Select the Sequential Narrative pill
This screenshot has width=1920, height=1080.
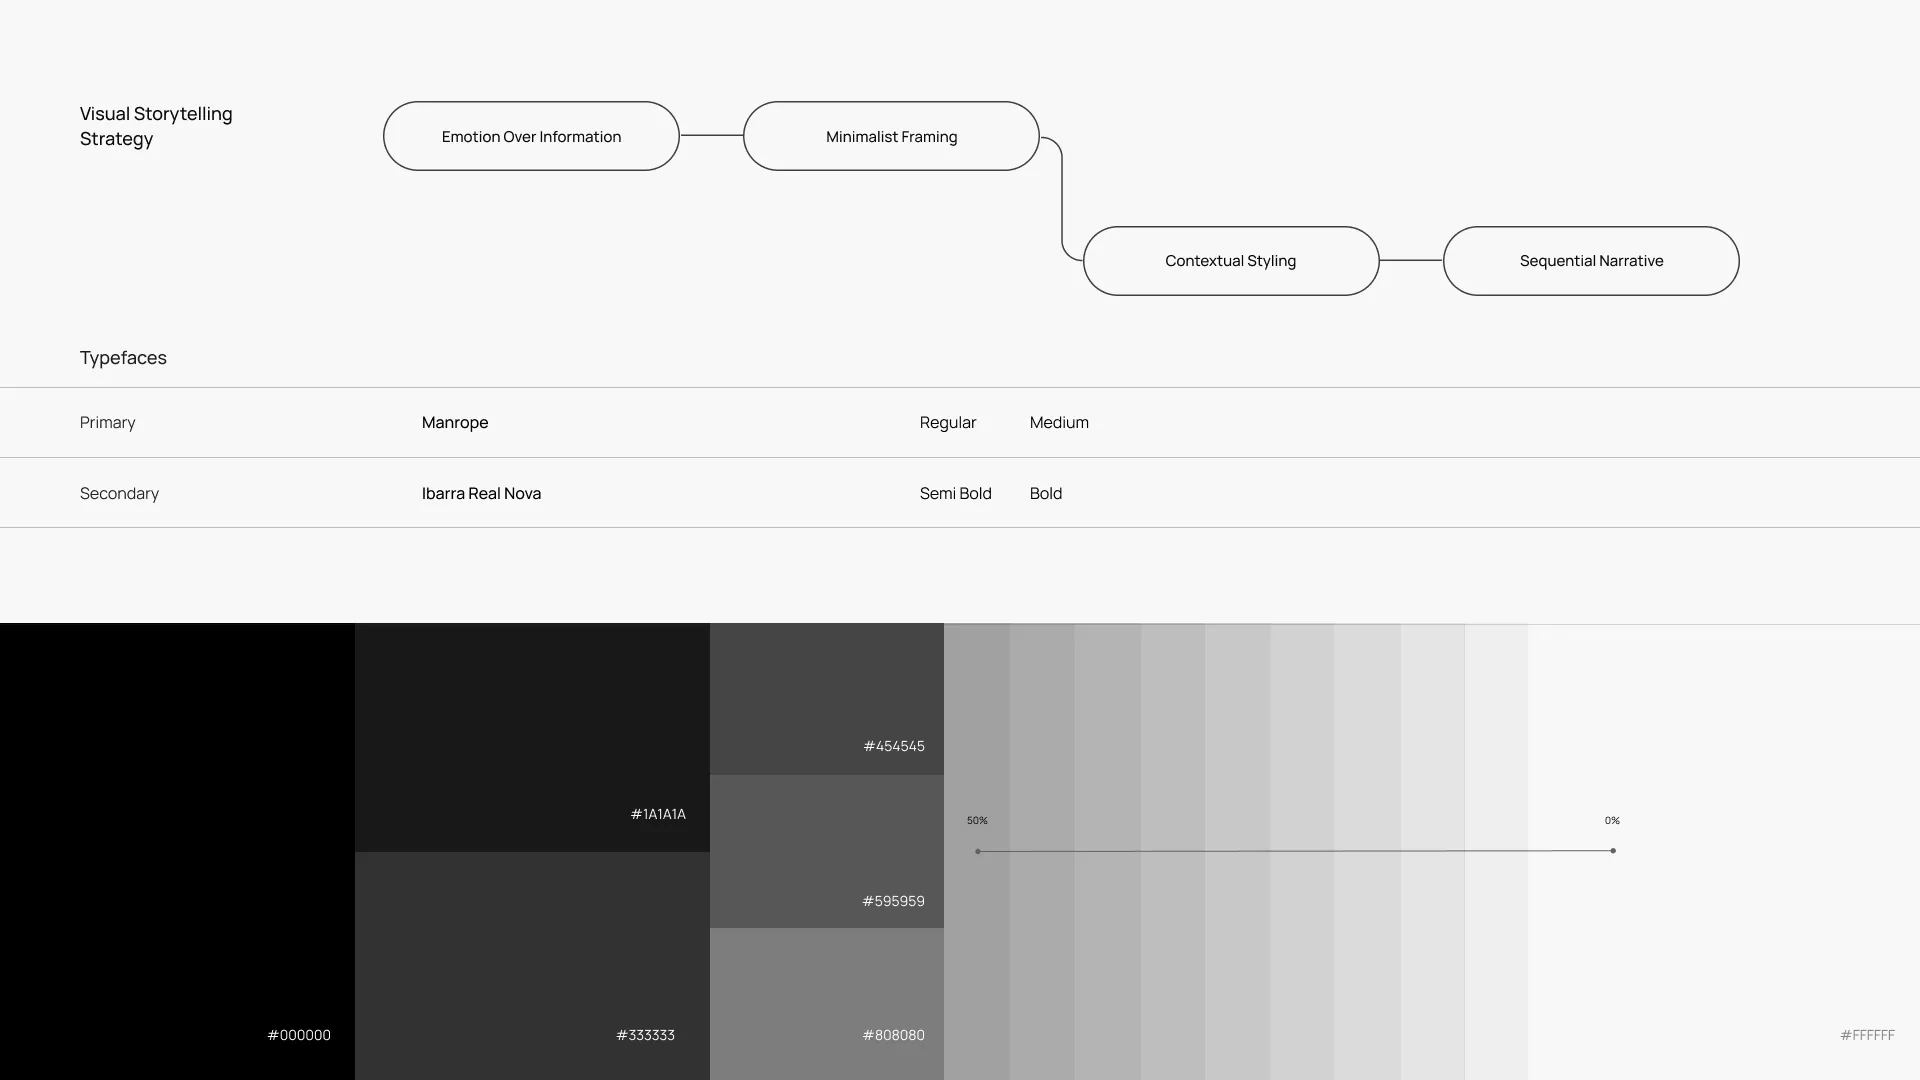point(1591,261)
